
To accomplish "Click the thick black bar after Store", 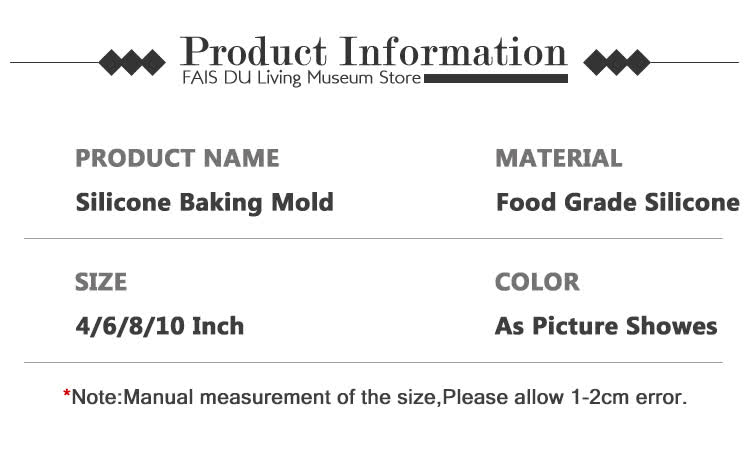I will pyautogui.click(x=496, y=78).
